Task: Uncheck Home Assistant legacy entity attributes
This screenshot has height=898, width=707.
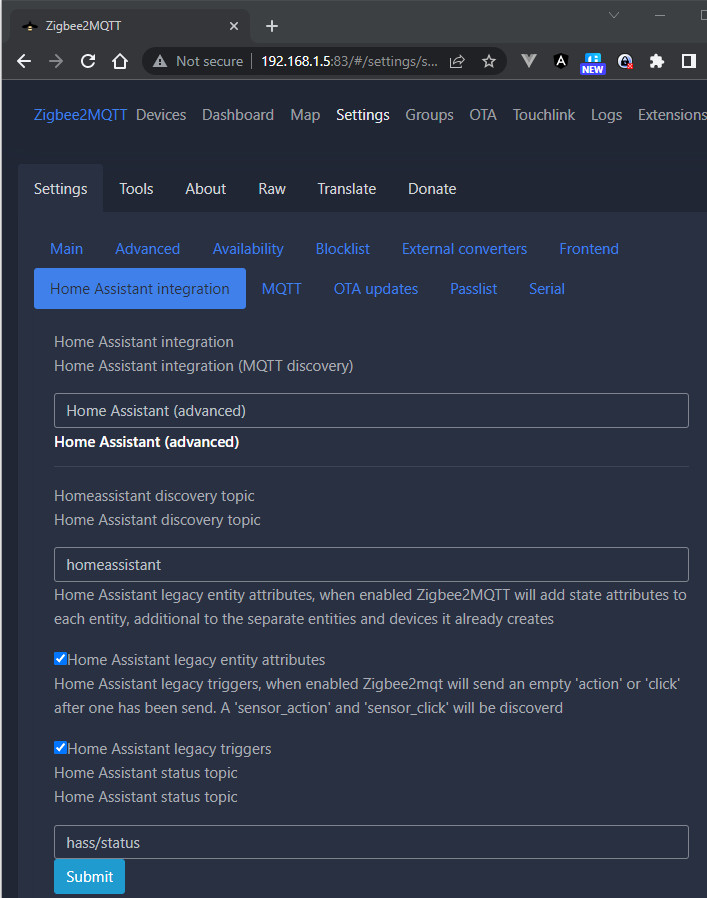Action: tap(61, 659)
